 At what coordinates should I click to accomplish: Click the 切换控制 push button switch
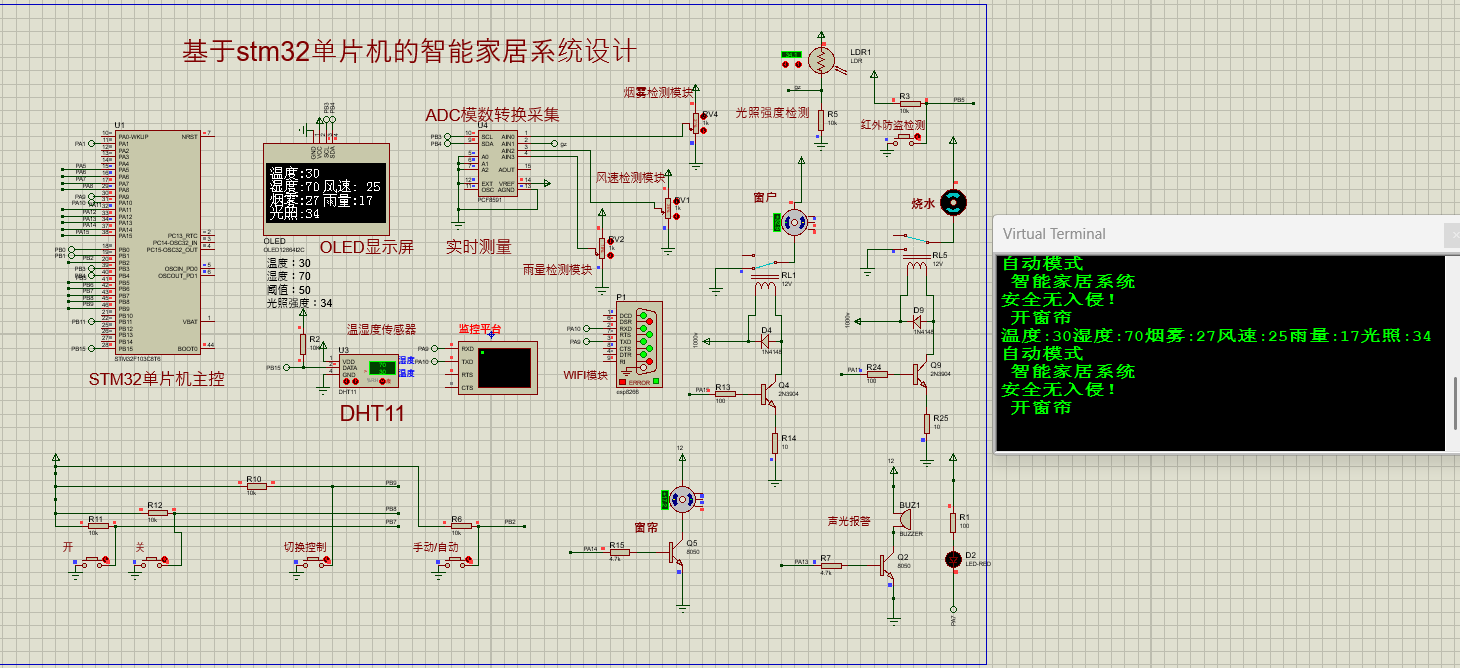(x=312, y=564)
